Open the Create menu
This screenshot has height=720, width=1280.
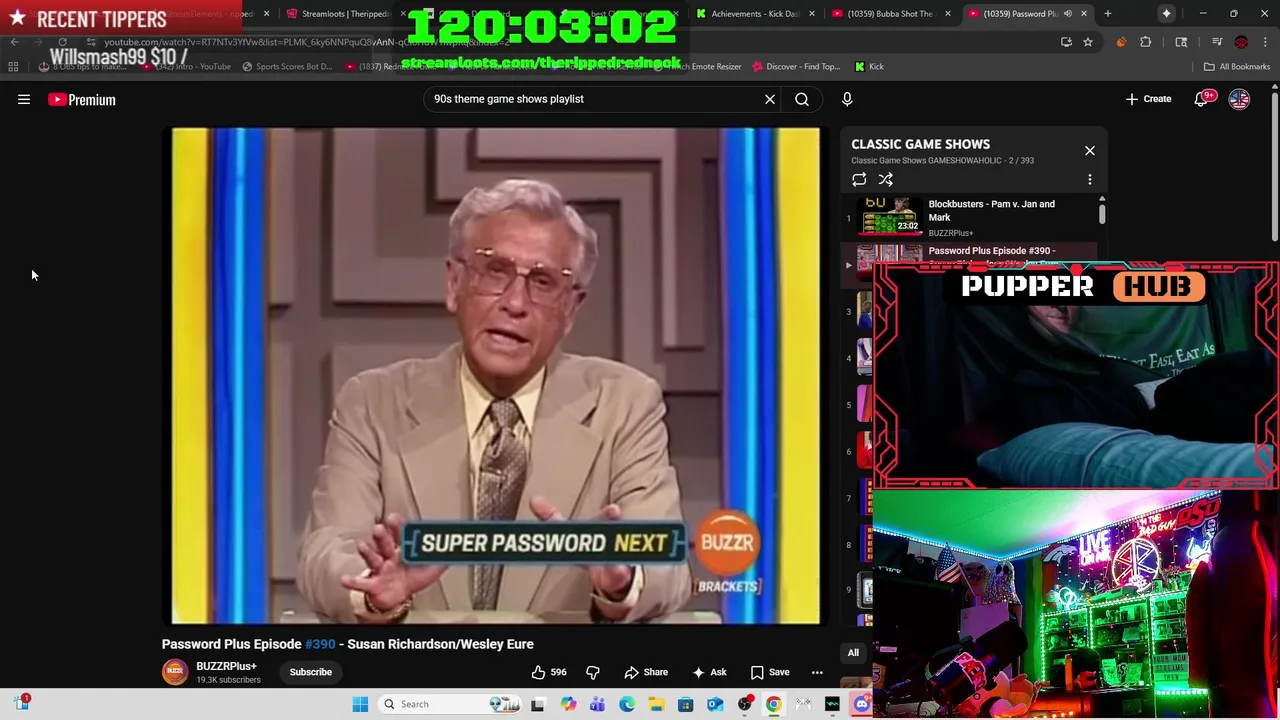pyautogui.click(x=1148, y=99)
